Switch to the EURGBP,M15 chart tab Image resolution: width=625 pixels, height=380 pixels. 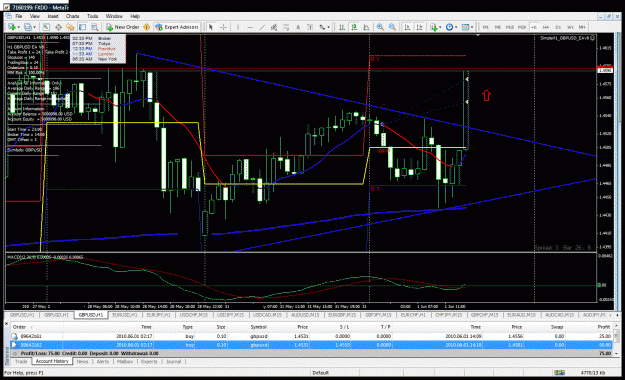[342, 315]
